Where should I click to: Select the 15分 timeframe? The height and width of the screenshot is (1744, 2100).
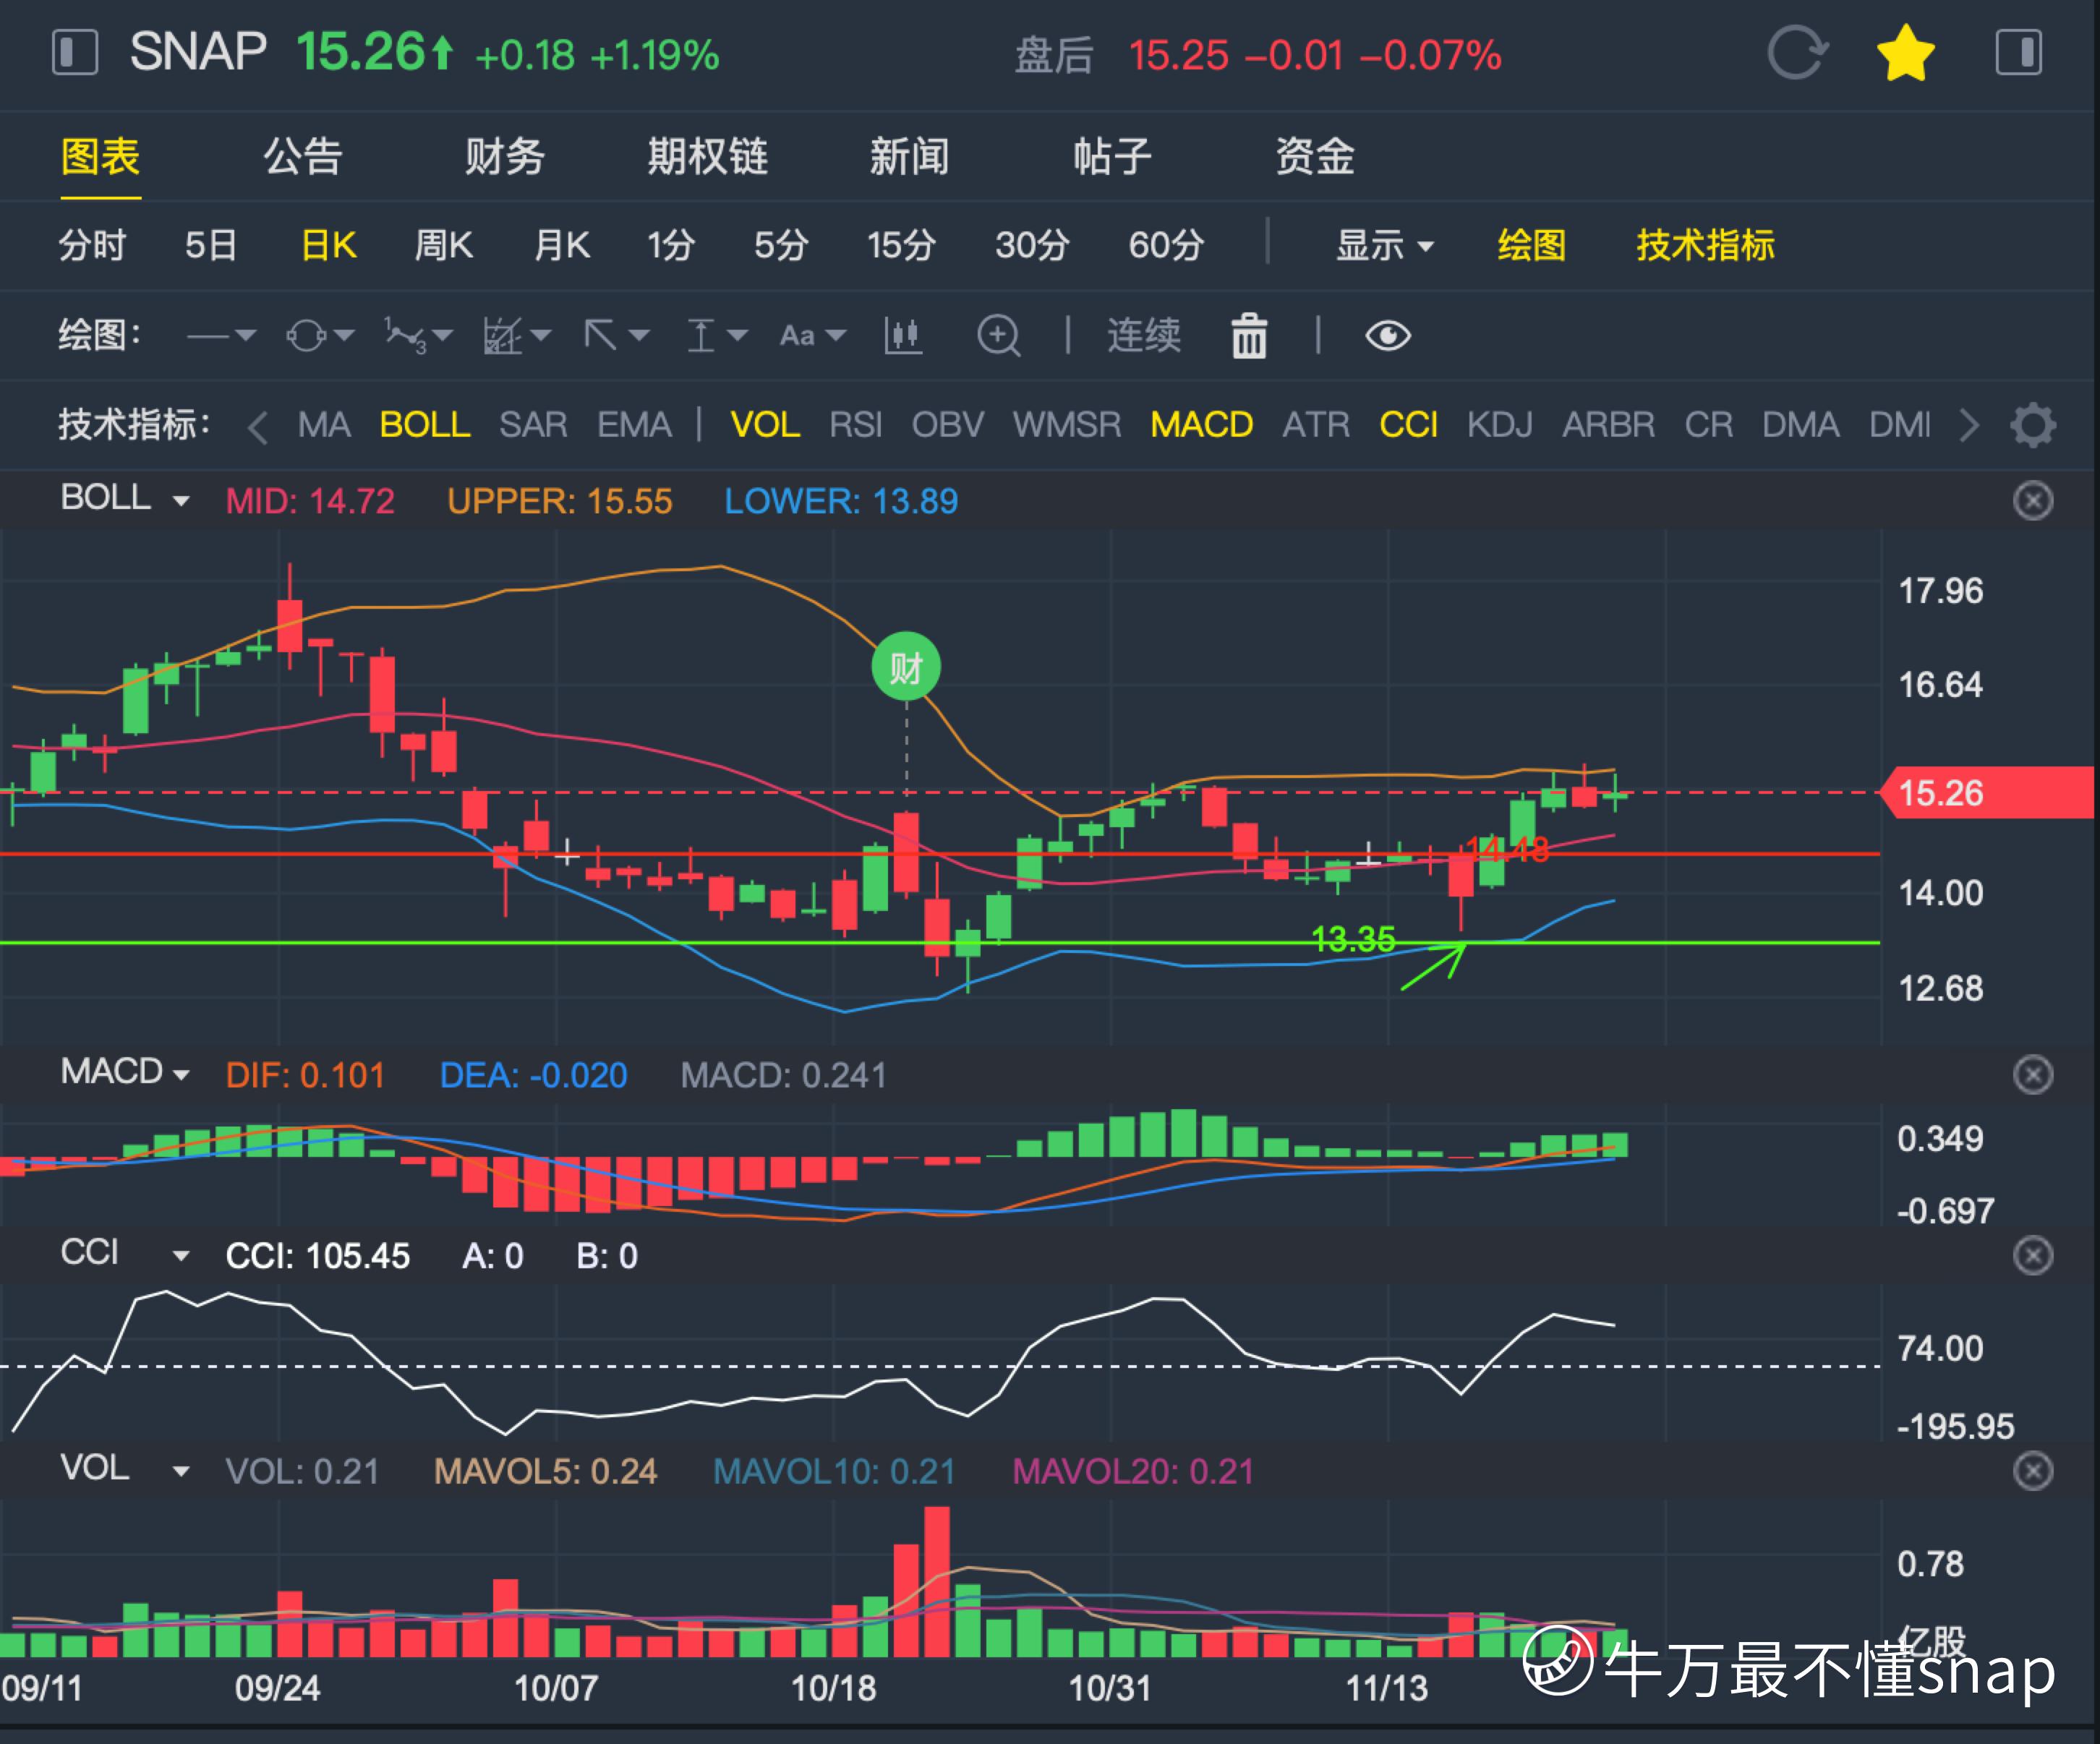[x=901, y=245]
